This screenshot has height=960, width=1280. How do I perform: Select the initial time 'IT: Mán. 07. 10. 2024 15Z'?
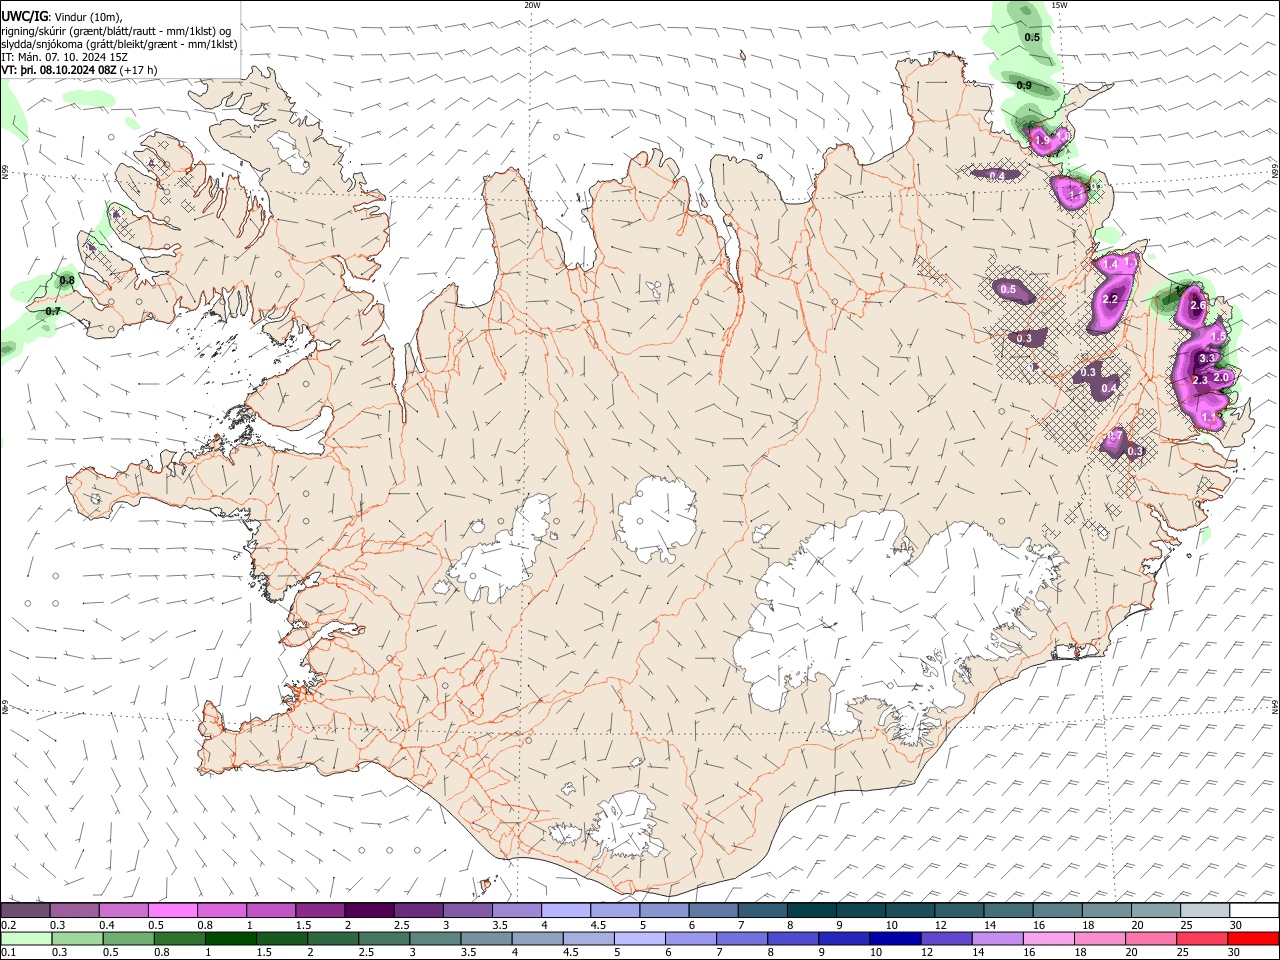[x=66, y=57]
